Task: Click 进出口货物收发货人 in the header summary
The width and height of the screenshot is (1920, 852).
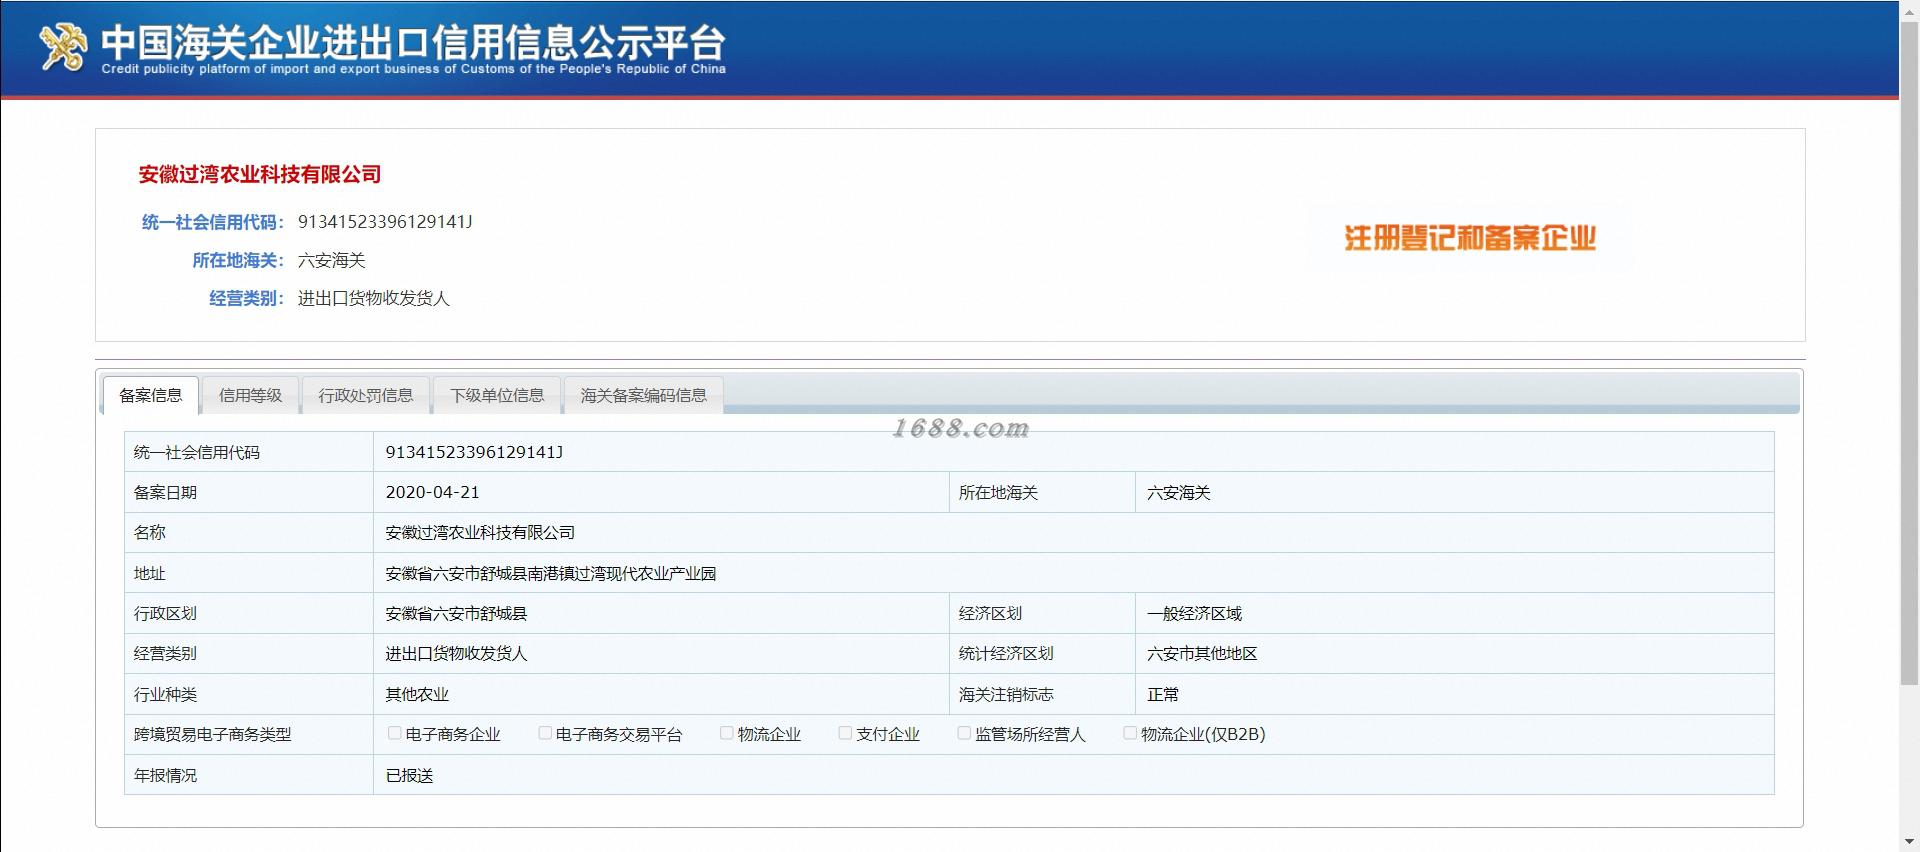Action: [x=374, y=298]
